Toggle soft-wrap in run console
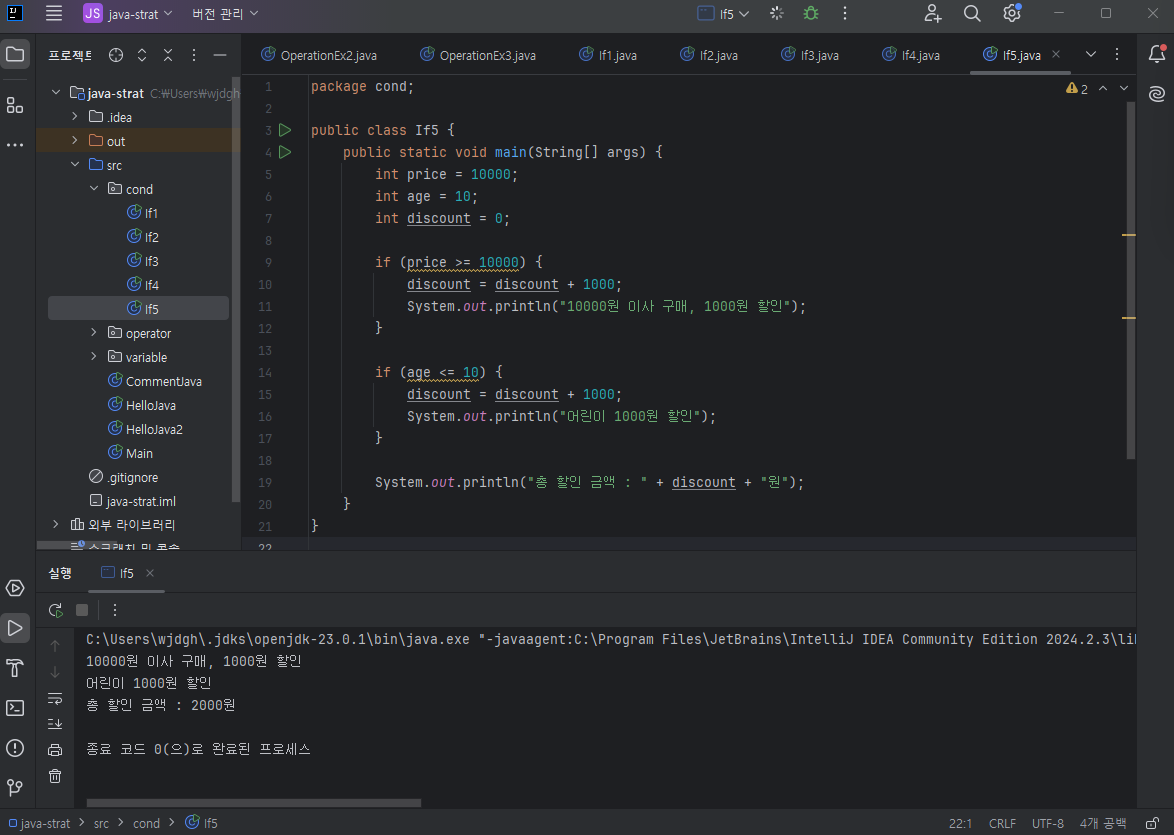1174x835 pixels. [x=55, y=698]
